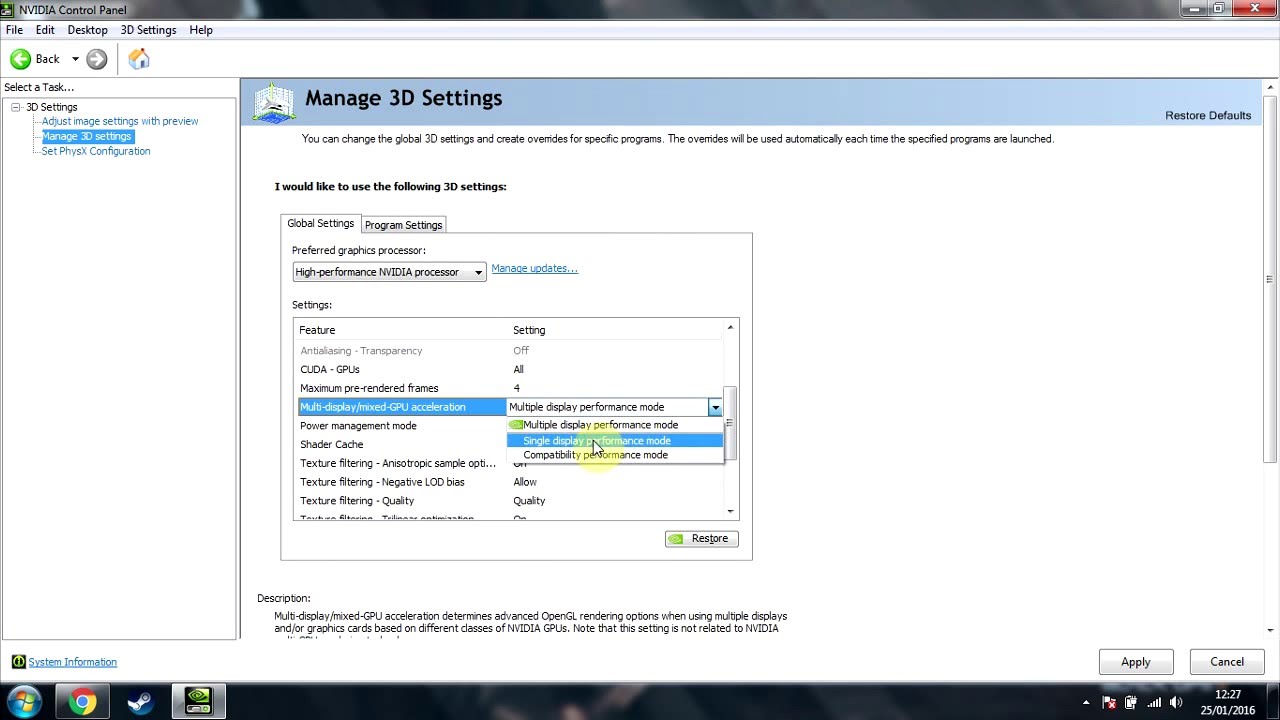Open Google Chrome from the taskbar
1280x720 pixels.
[83, 702]
